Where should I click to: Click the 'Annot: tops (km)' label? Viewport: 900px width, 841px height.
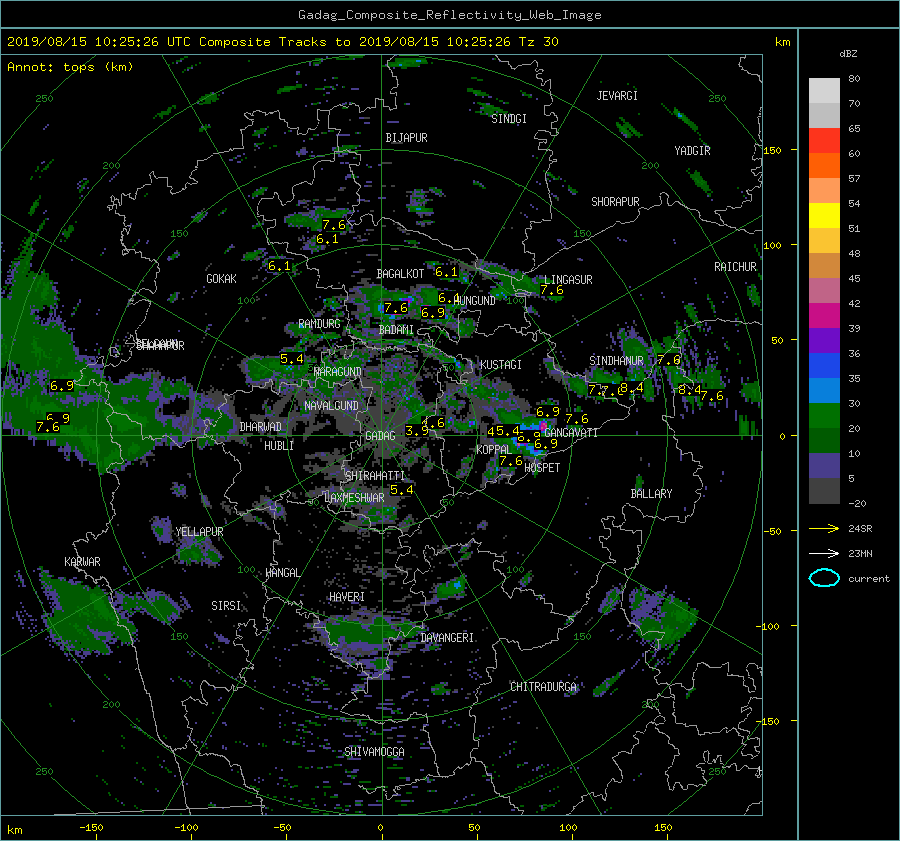pos(70,67)
